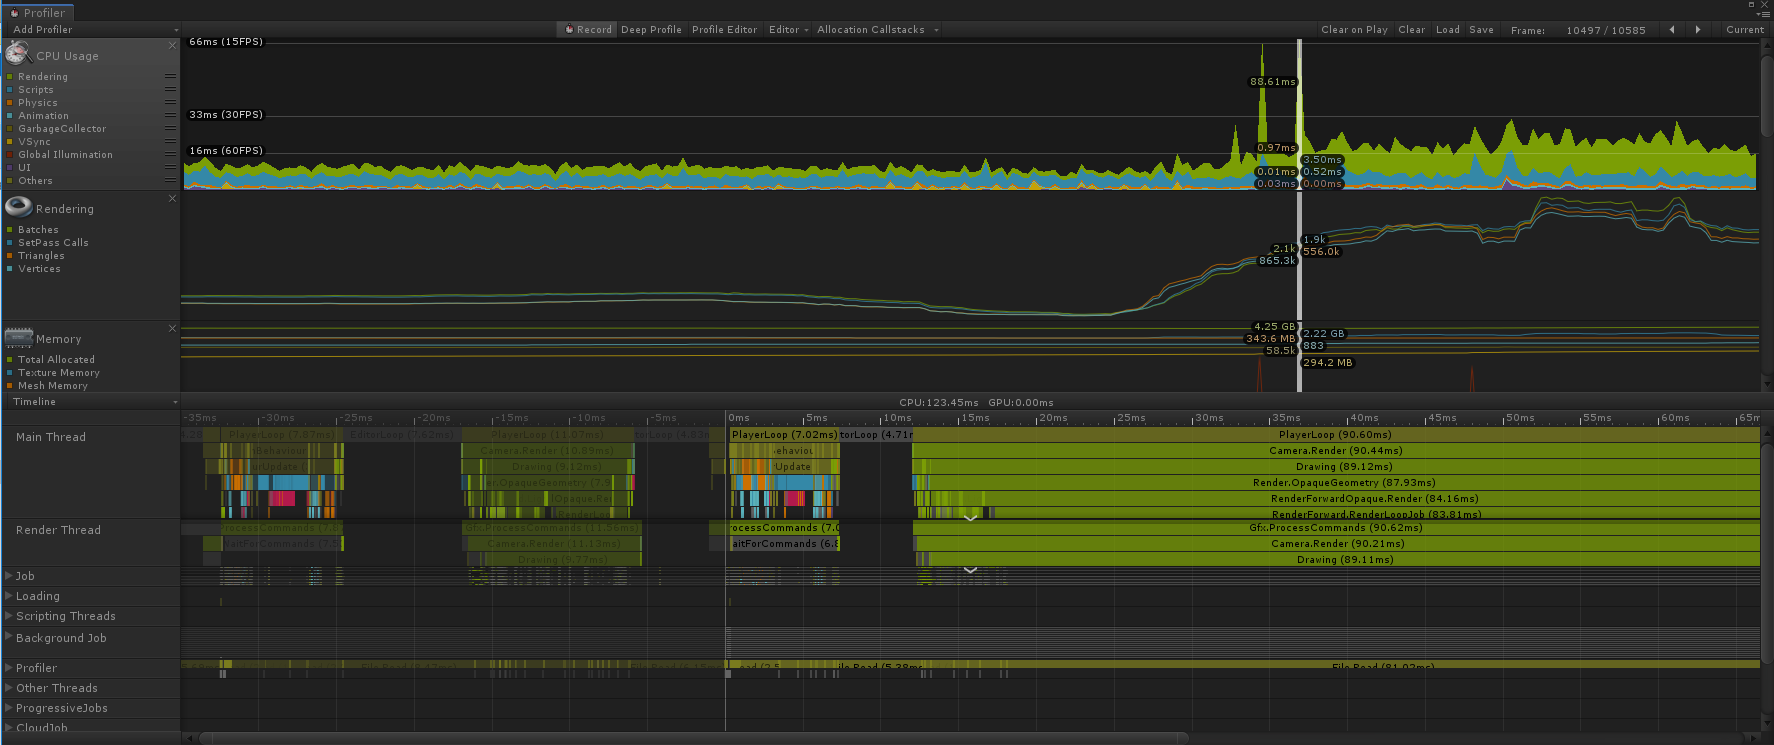Toggle the SetPass Calls series color box
Screen dimensions: 1774x745
point(10,243)
